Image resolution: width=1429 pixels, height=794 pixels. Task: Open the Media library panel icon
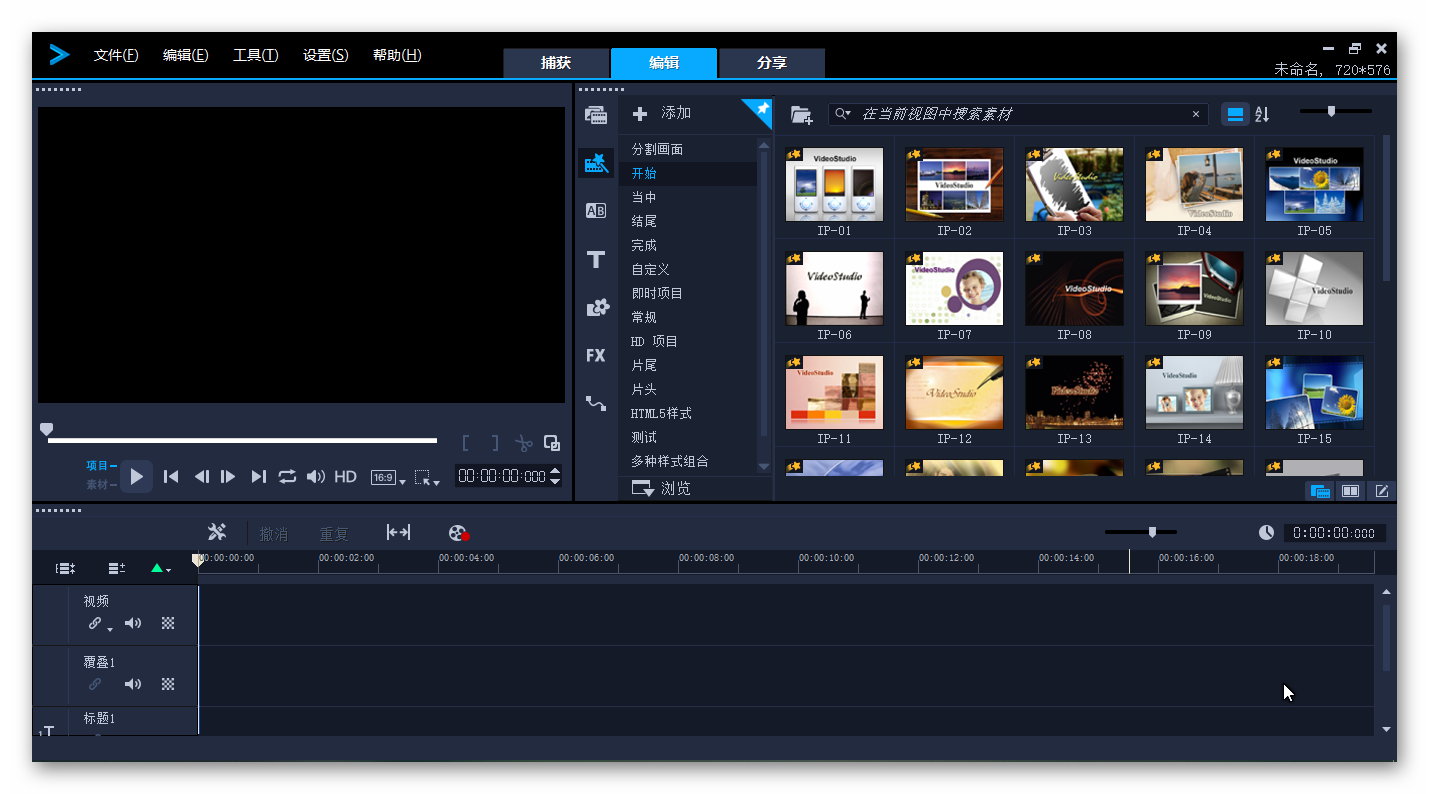pos(596,115)
